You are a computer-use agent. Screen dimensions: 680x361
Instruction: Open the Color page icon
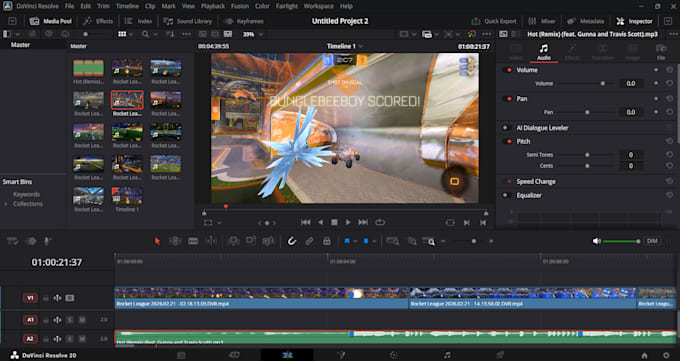394,355
